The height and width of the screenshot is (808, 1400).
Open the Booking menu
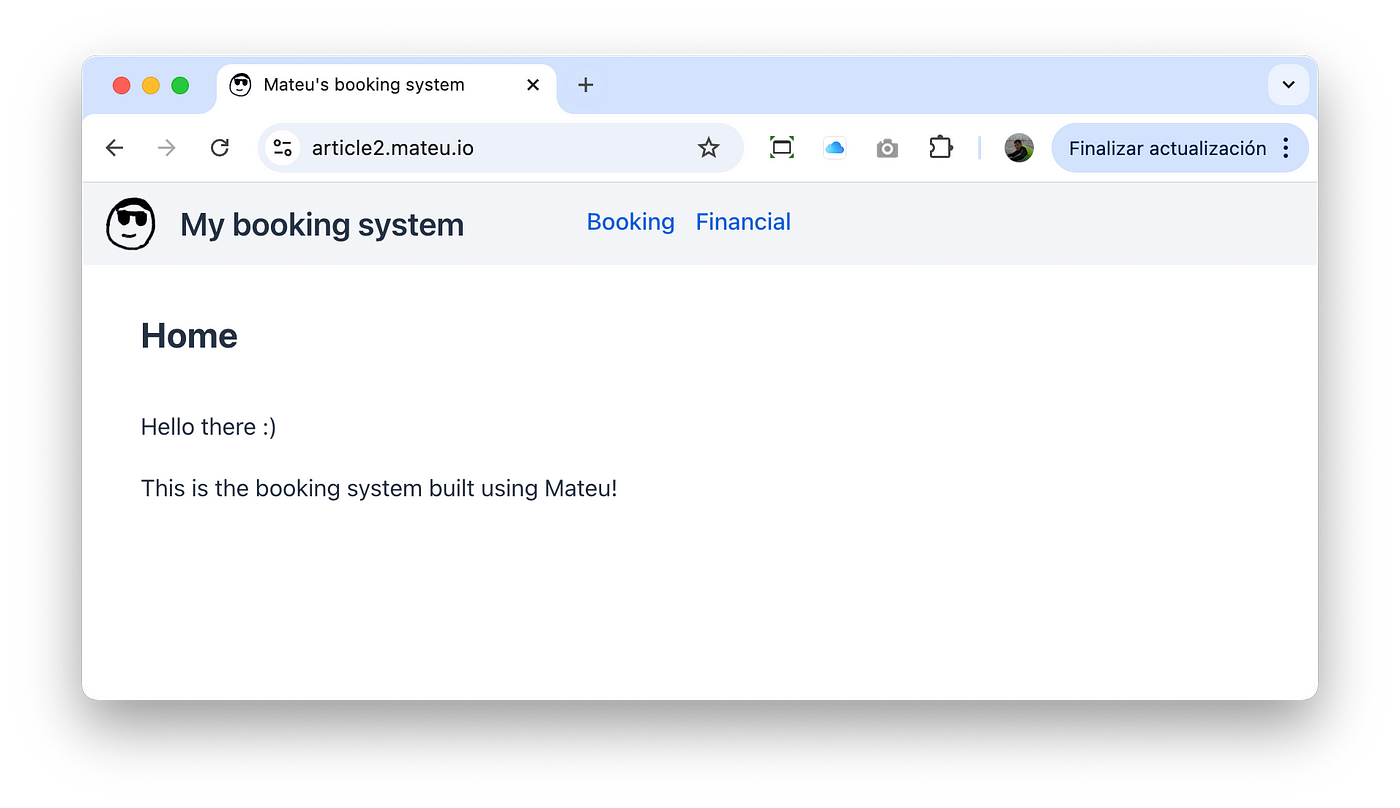pos(631,222)
